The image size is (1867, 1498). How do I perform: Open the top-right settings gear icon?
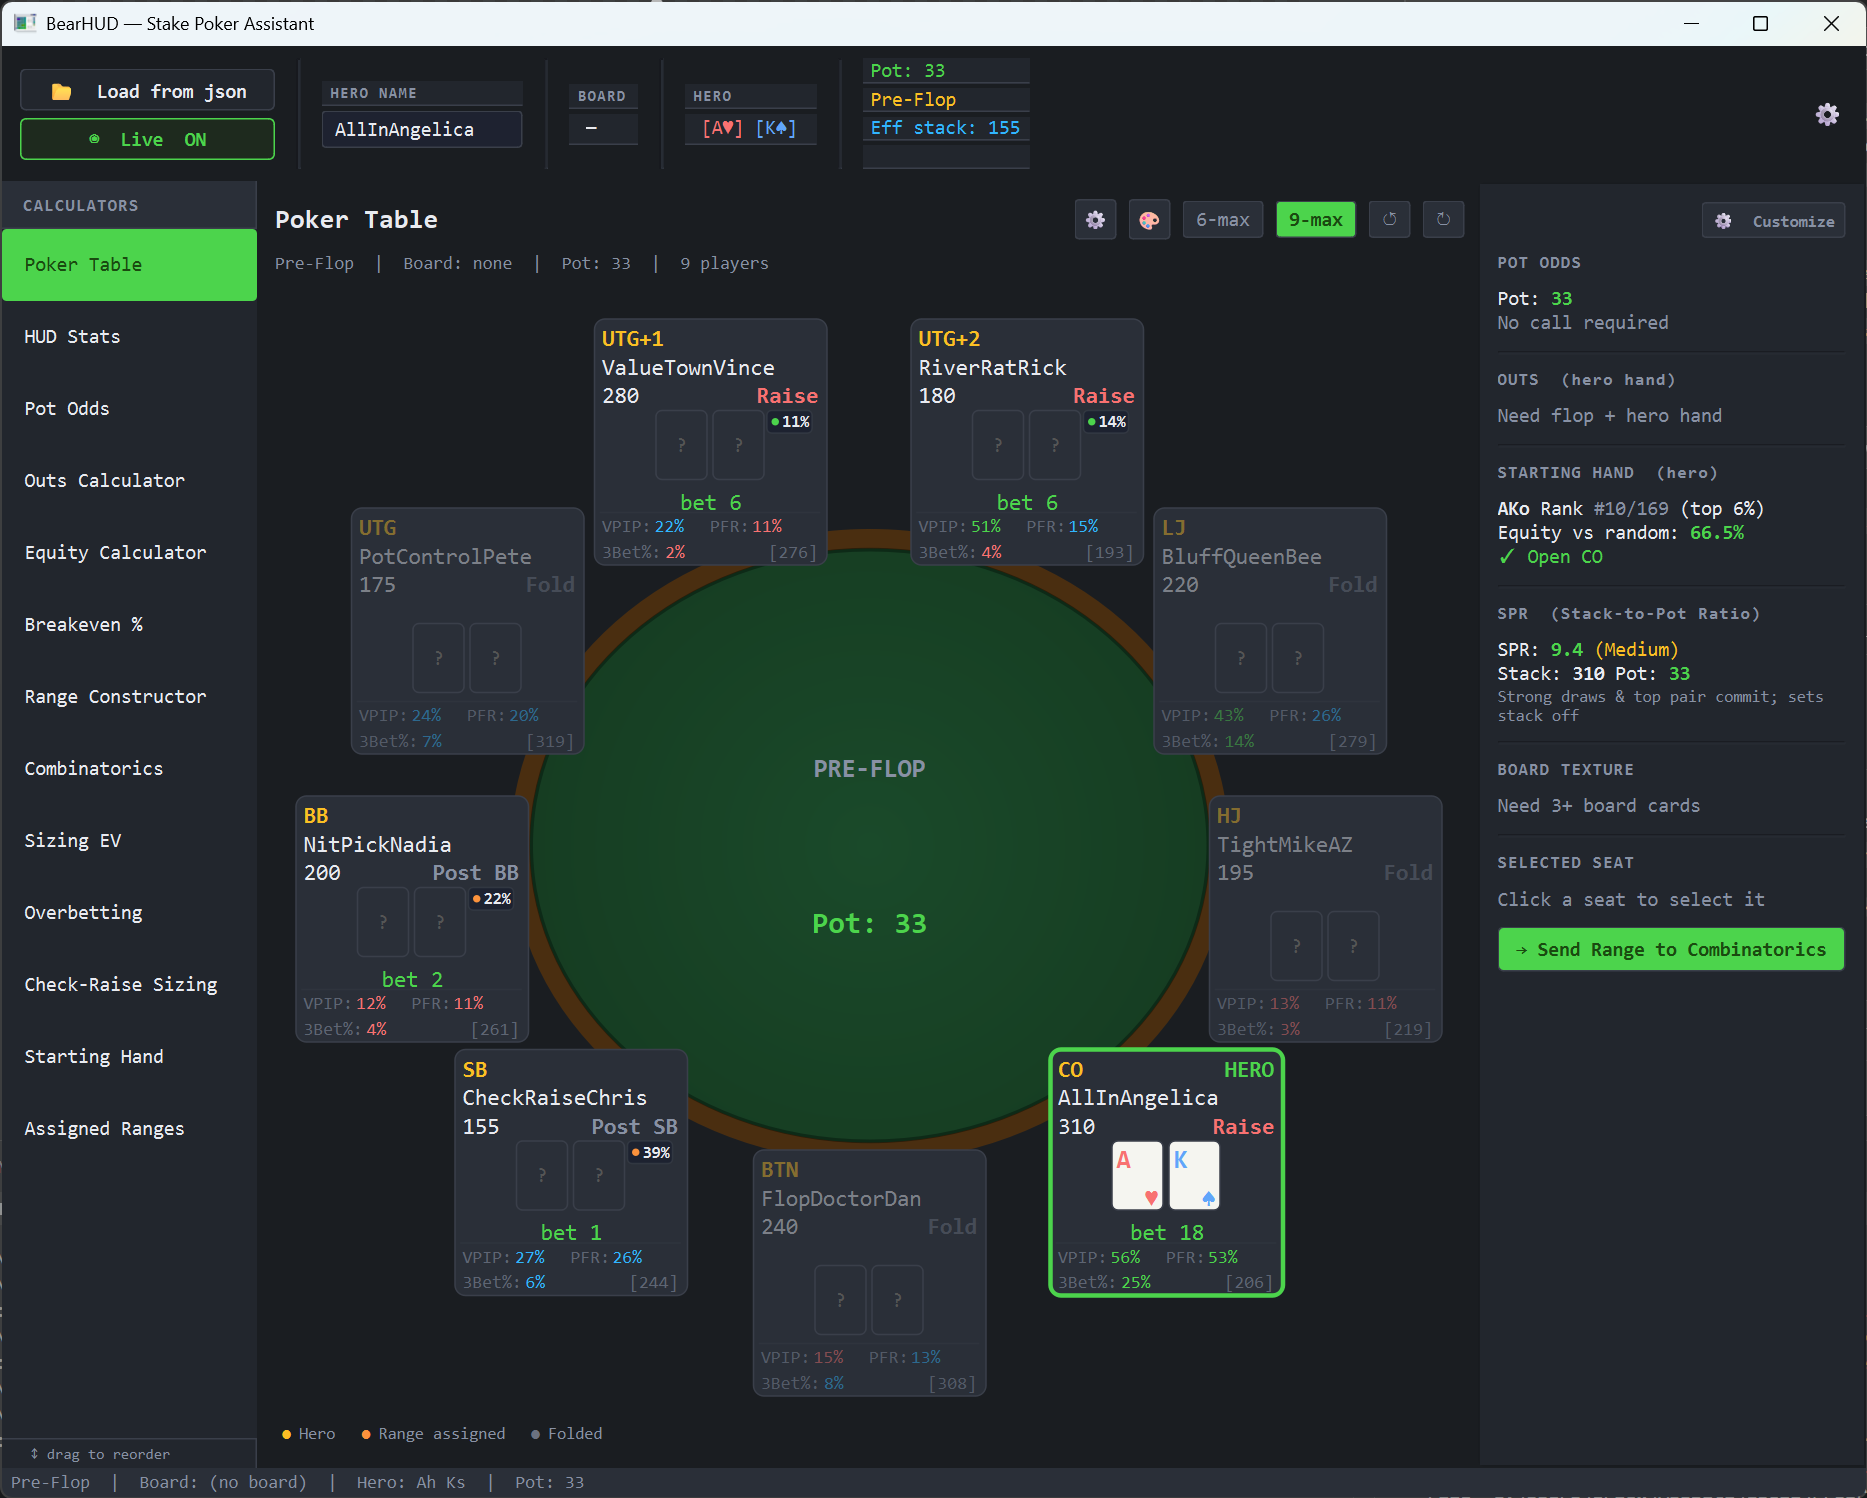click(x=1827, y=114)
